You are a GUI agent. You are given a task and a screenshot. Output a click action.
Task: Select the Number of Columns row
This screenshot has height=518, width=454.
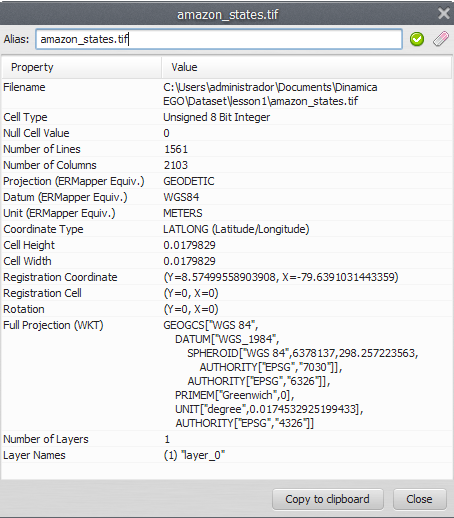227,165
